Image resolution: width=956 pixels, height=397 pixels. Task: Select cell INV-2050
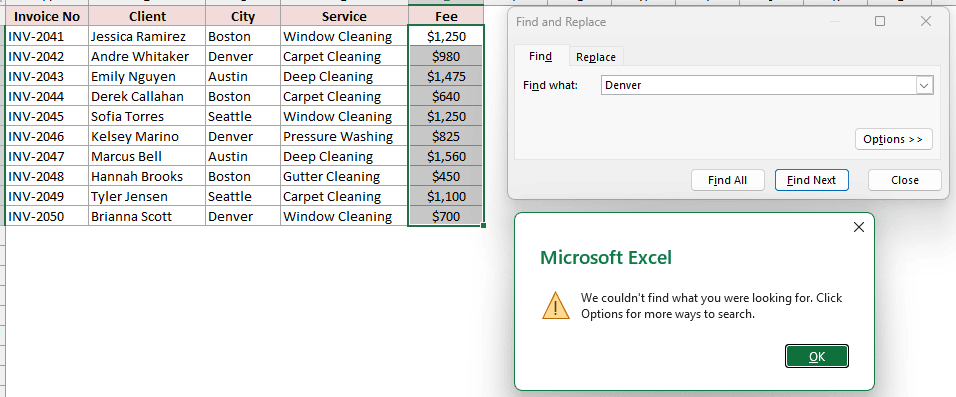pos(47,216)
